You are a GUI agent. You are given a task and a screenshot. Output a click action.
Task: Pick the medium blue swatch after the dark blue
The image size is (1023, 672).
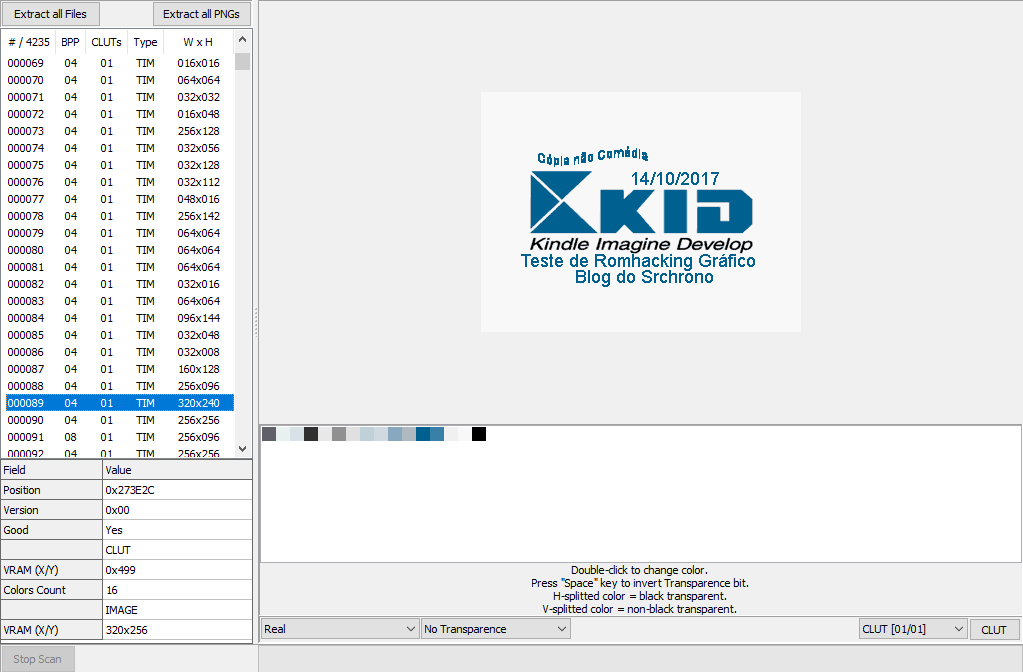(437, 434)
